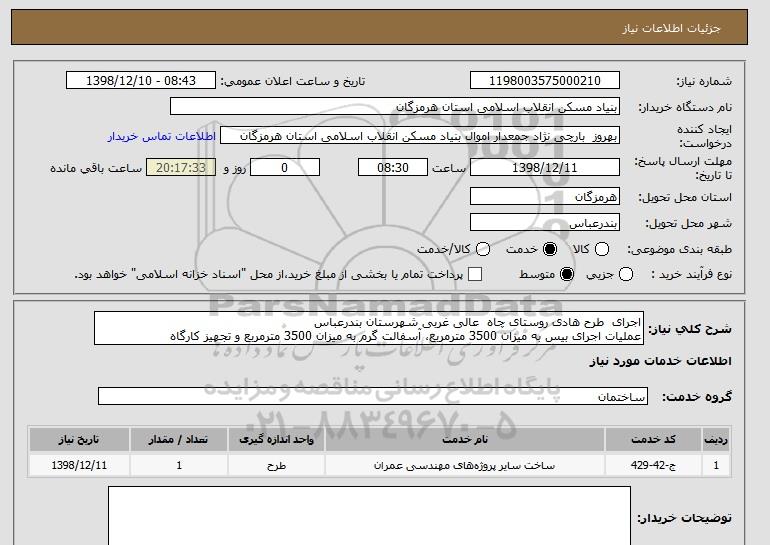
Task: Click the buyer notes text area
Action: [x=369, y=516]
